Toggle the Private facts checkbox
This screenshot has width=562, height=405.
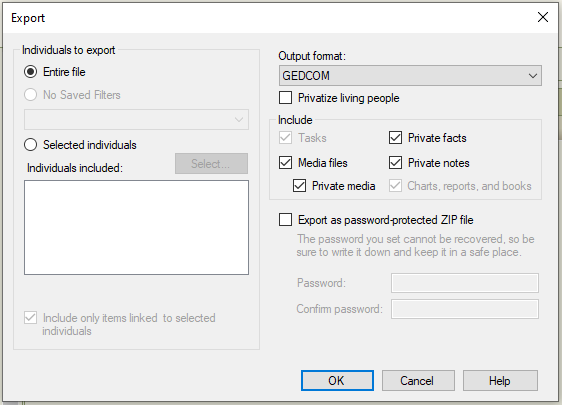pos(395,138)
